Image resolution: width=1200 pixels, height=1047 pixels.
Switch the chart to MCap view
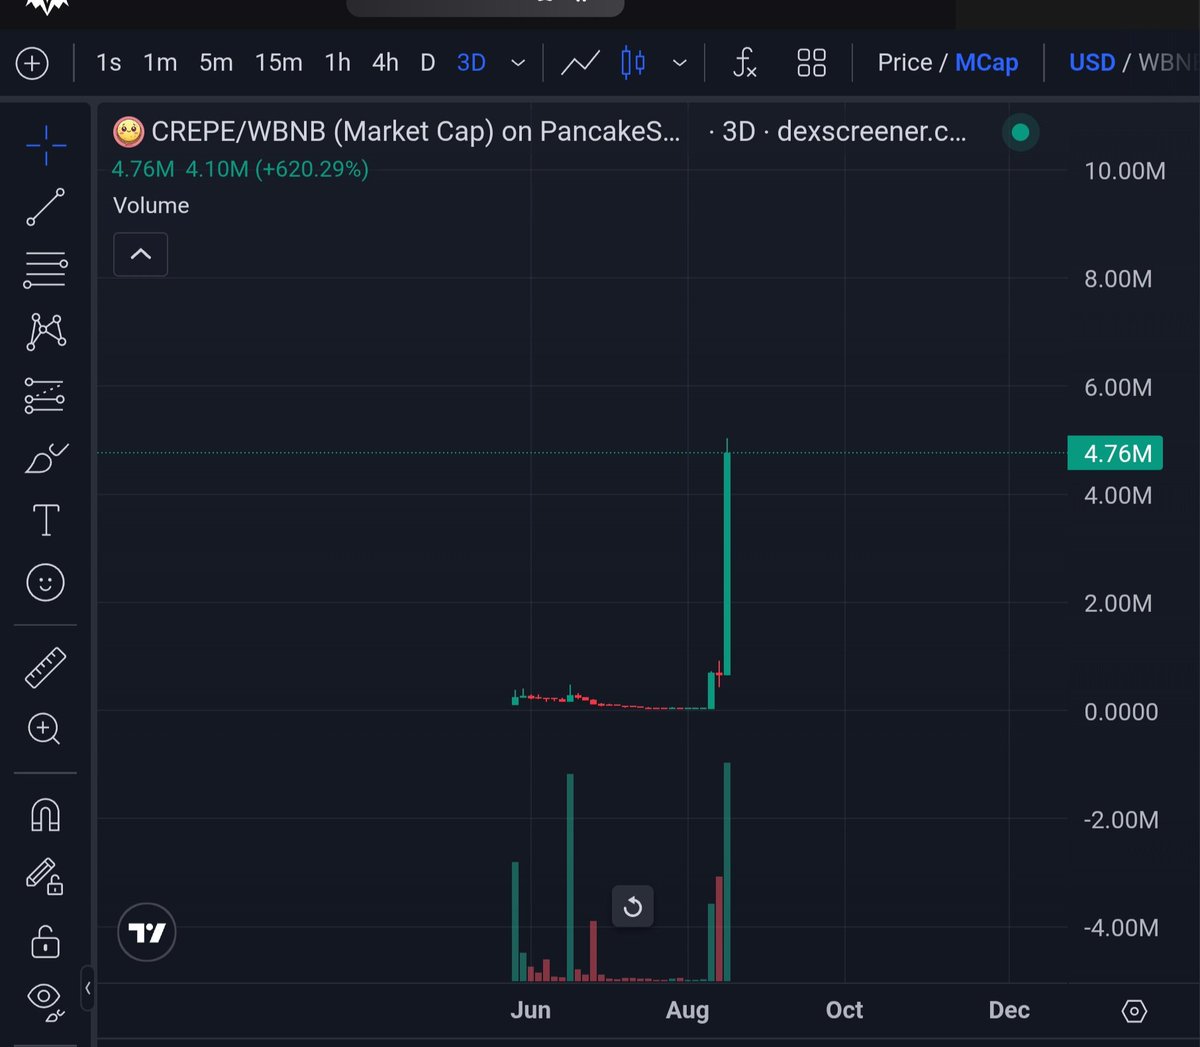[x=987, y=63]
